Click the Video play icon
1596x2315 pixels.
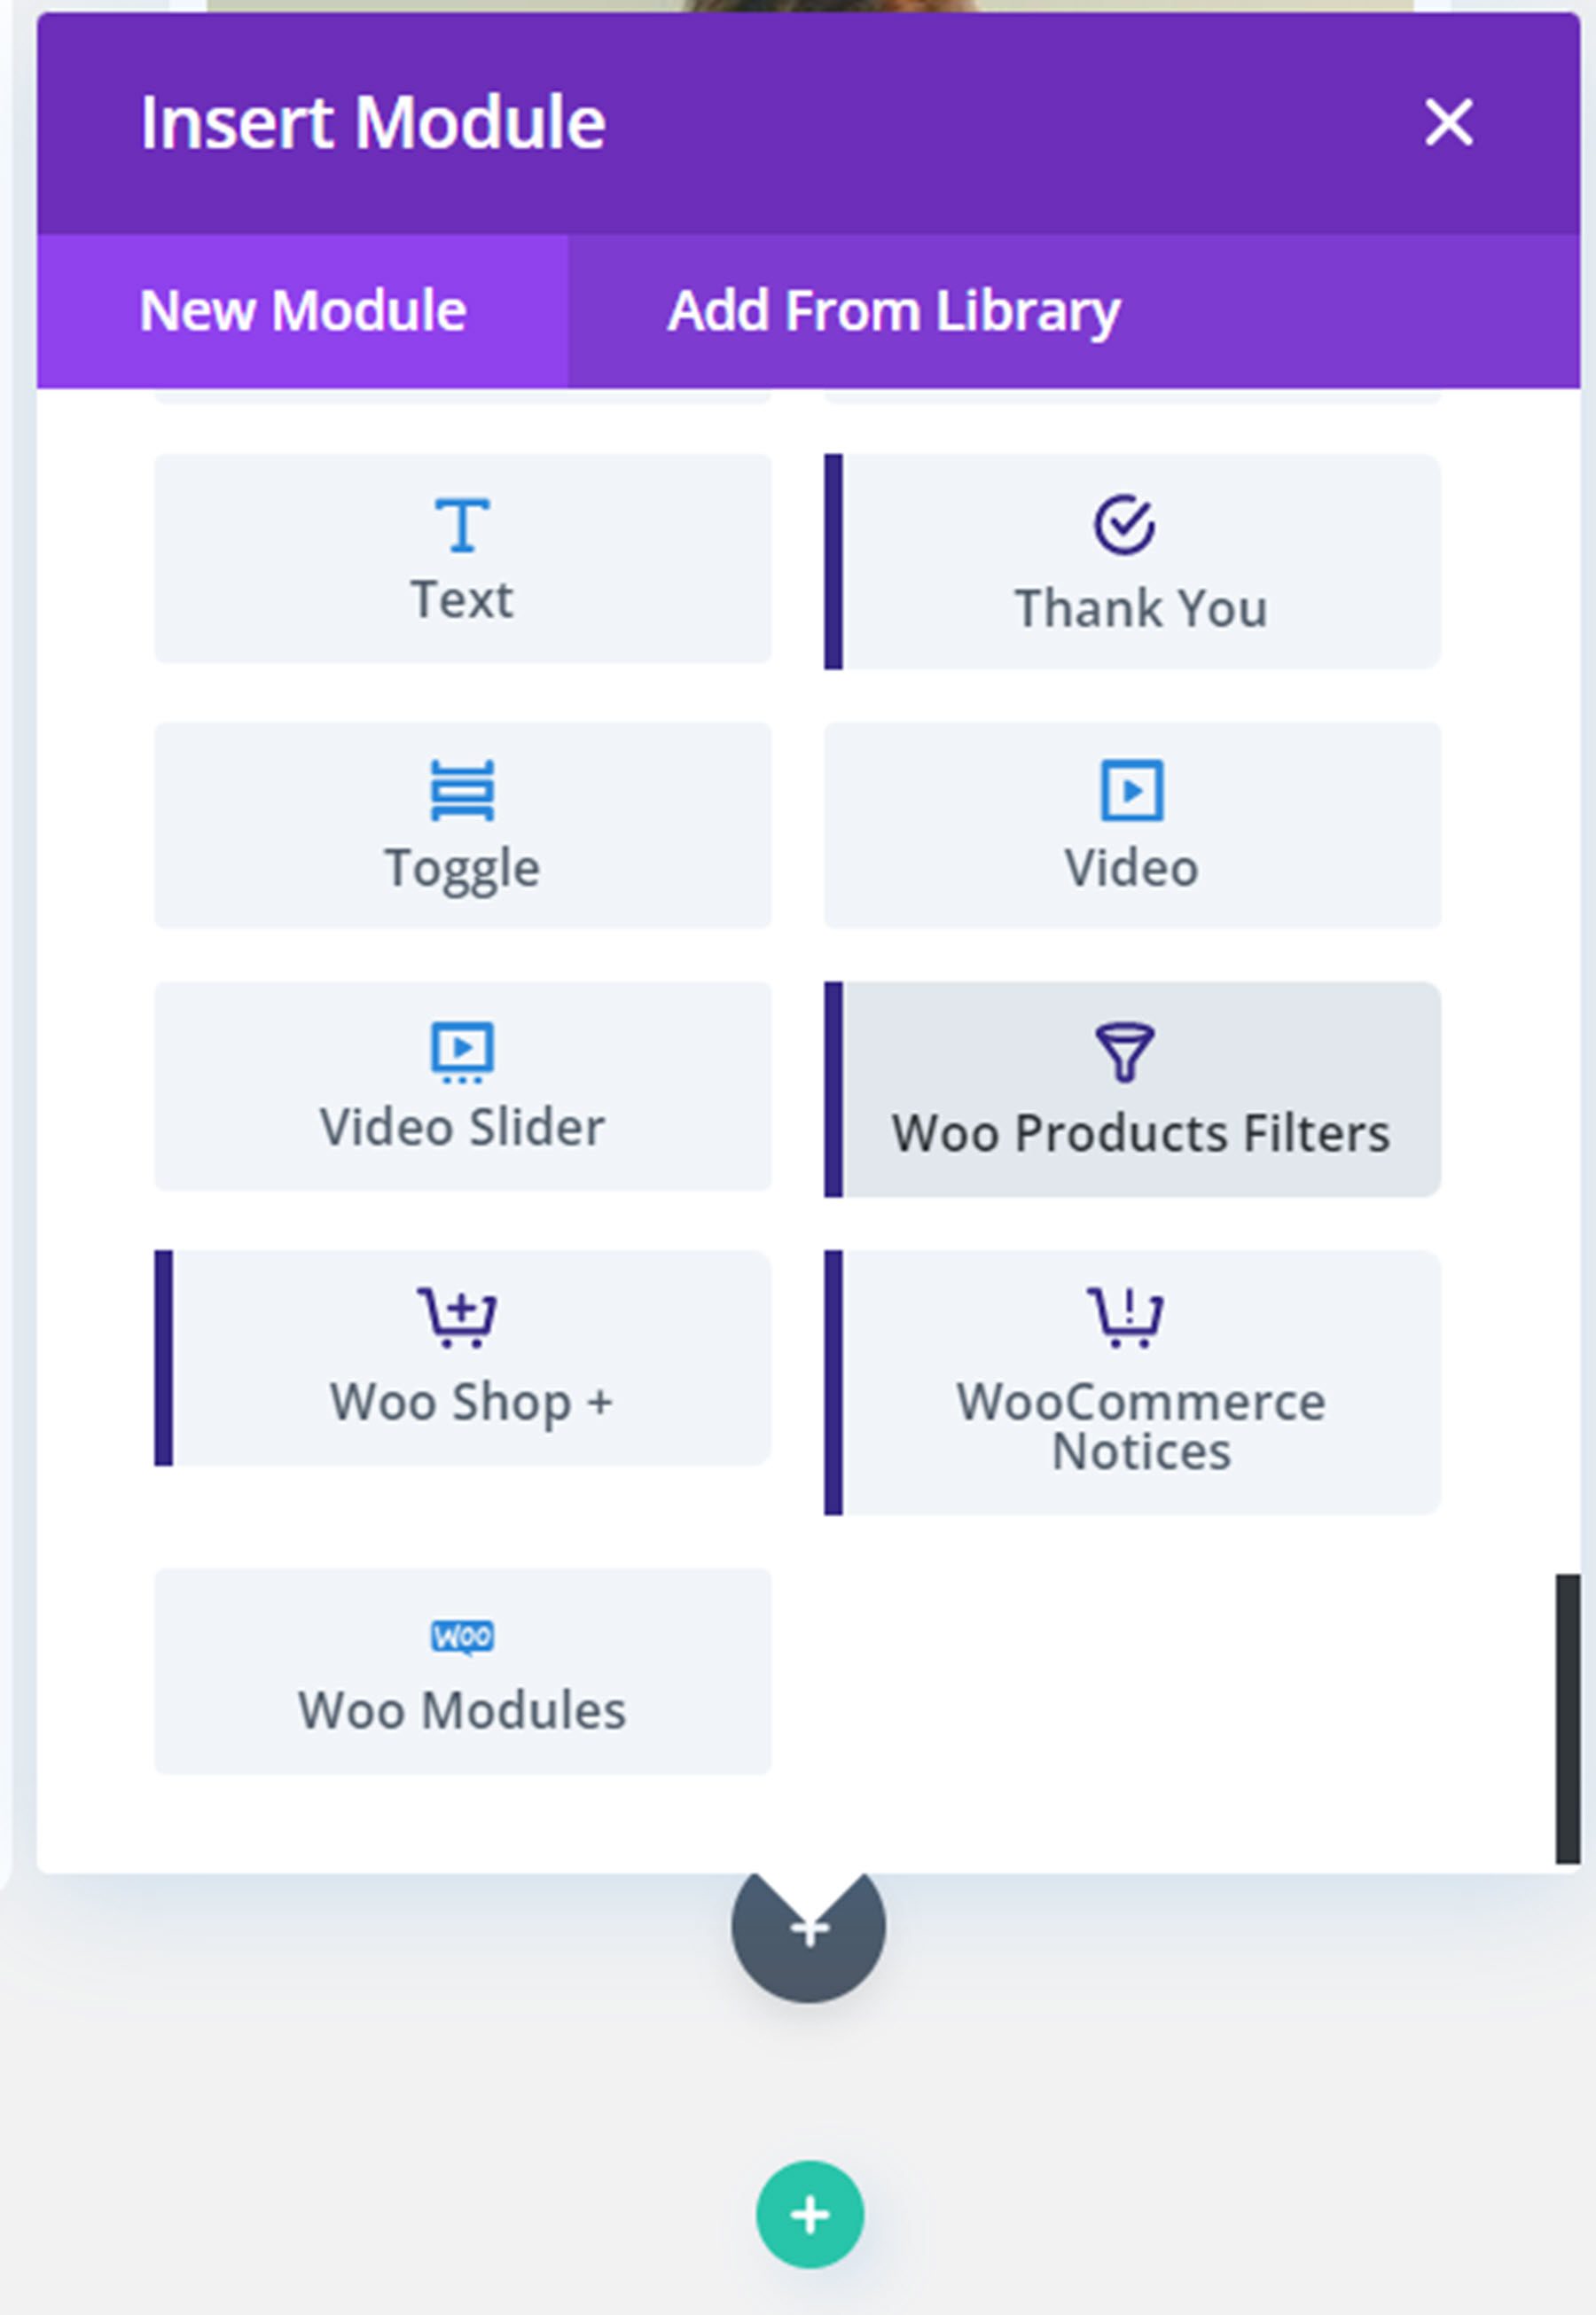click(x=1130, y=792)
